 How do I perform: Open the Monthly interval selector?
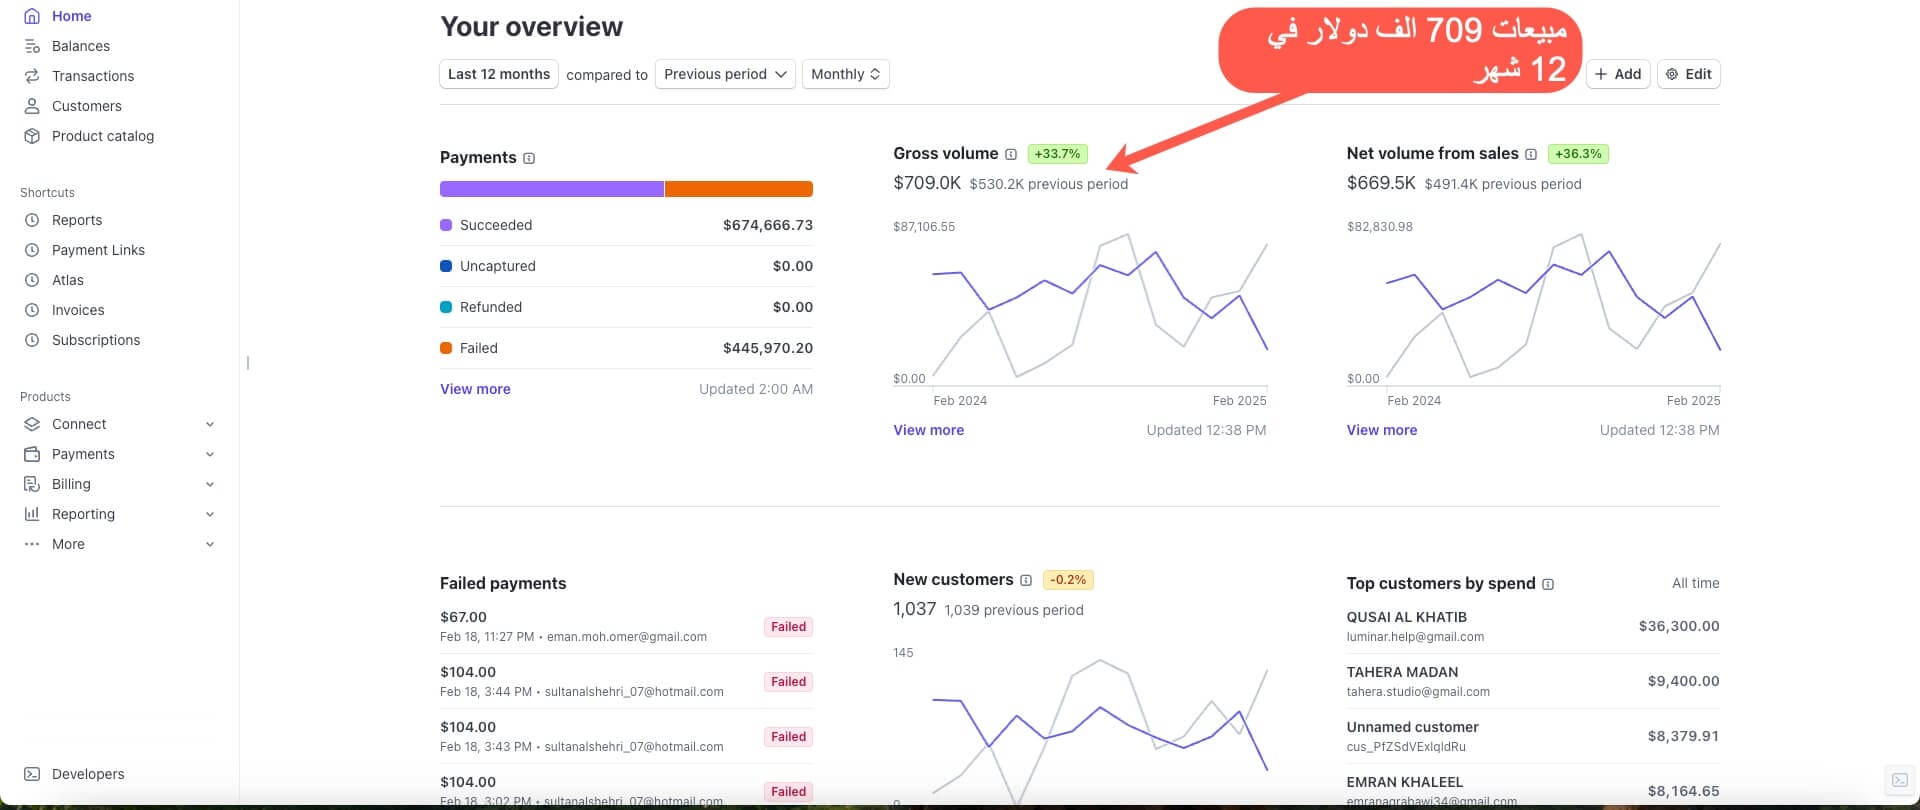point(845,74)
